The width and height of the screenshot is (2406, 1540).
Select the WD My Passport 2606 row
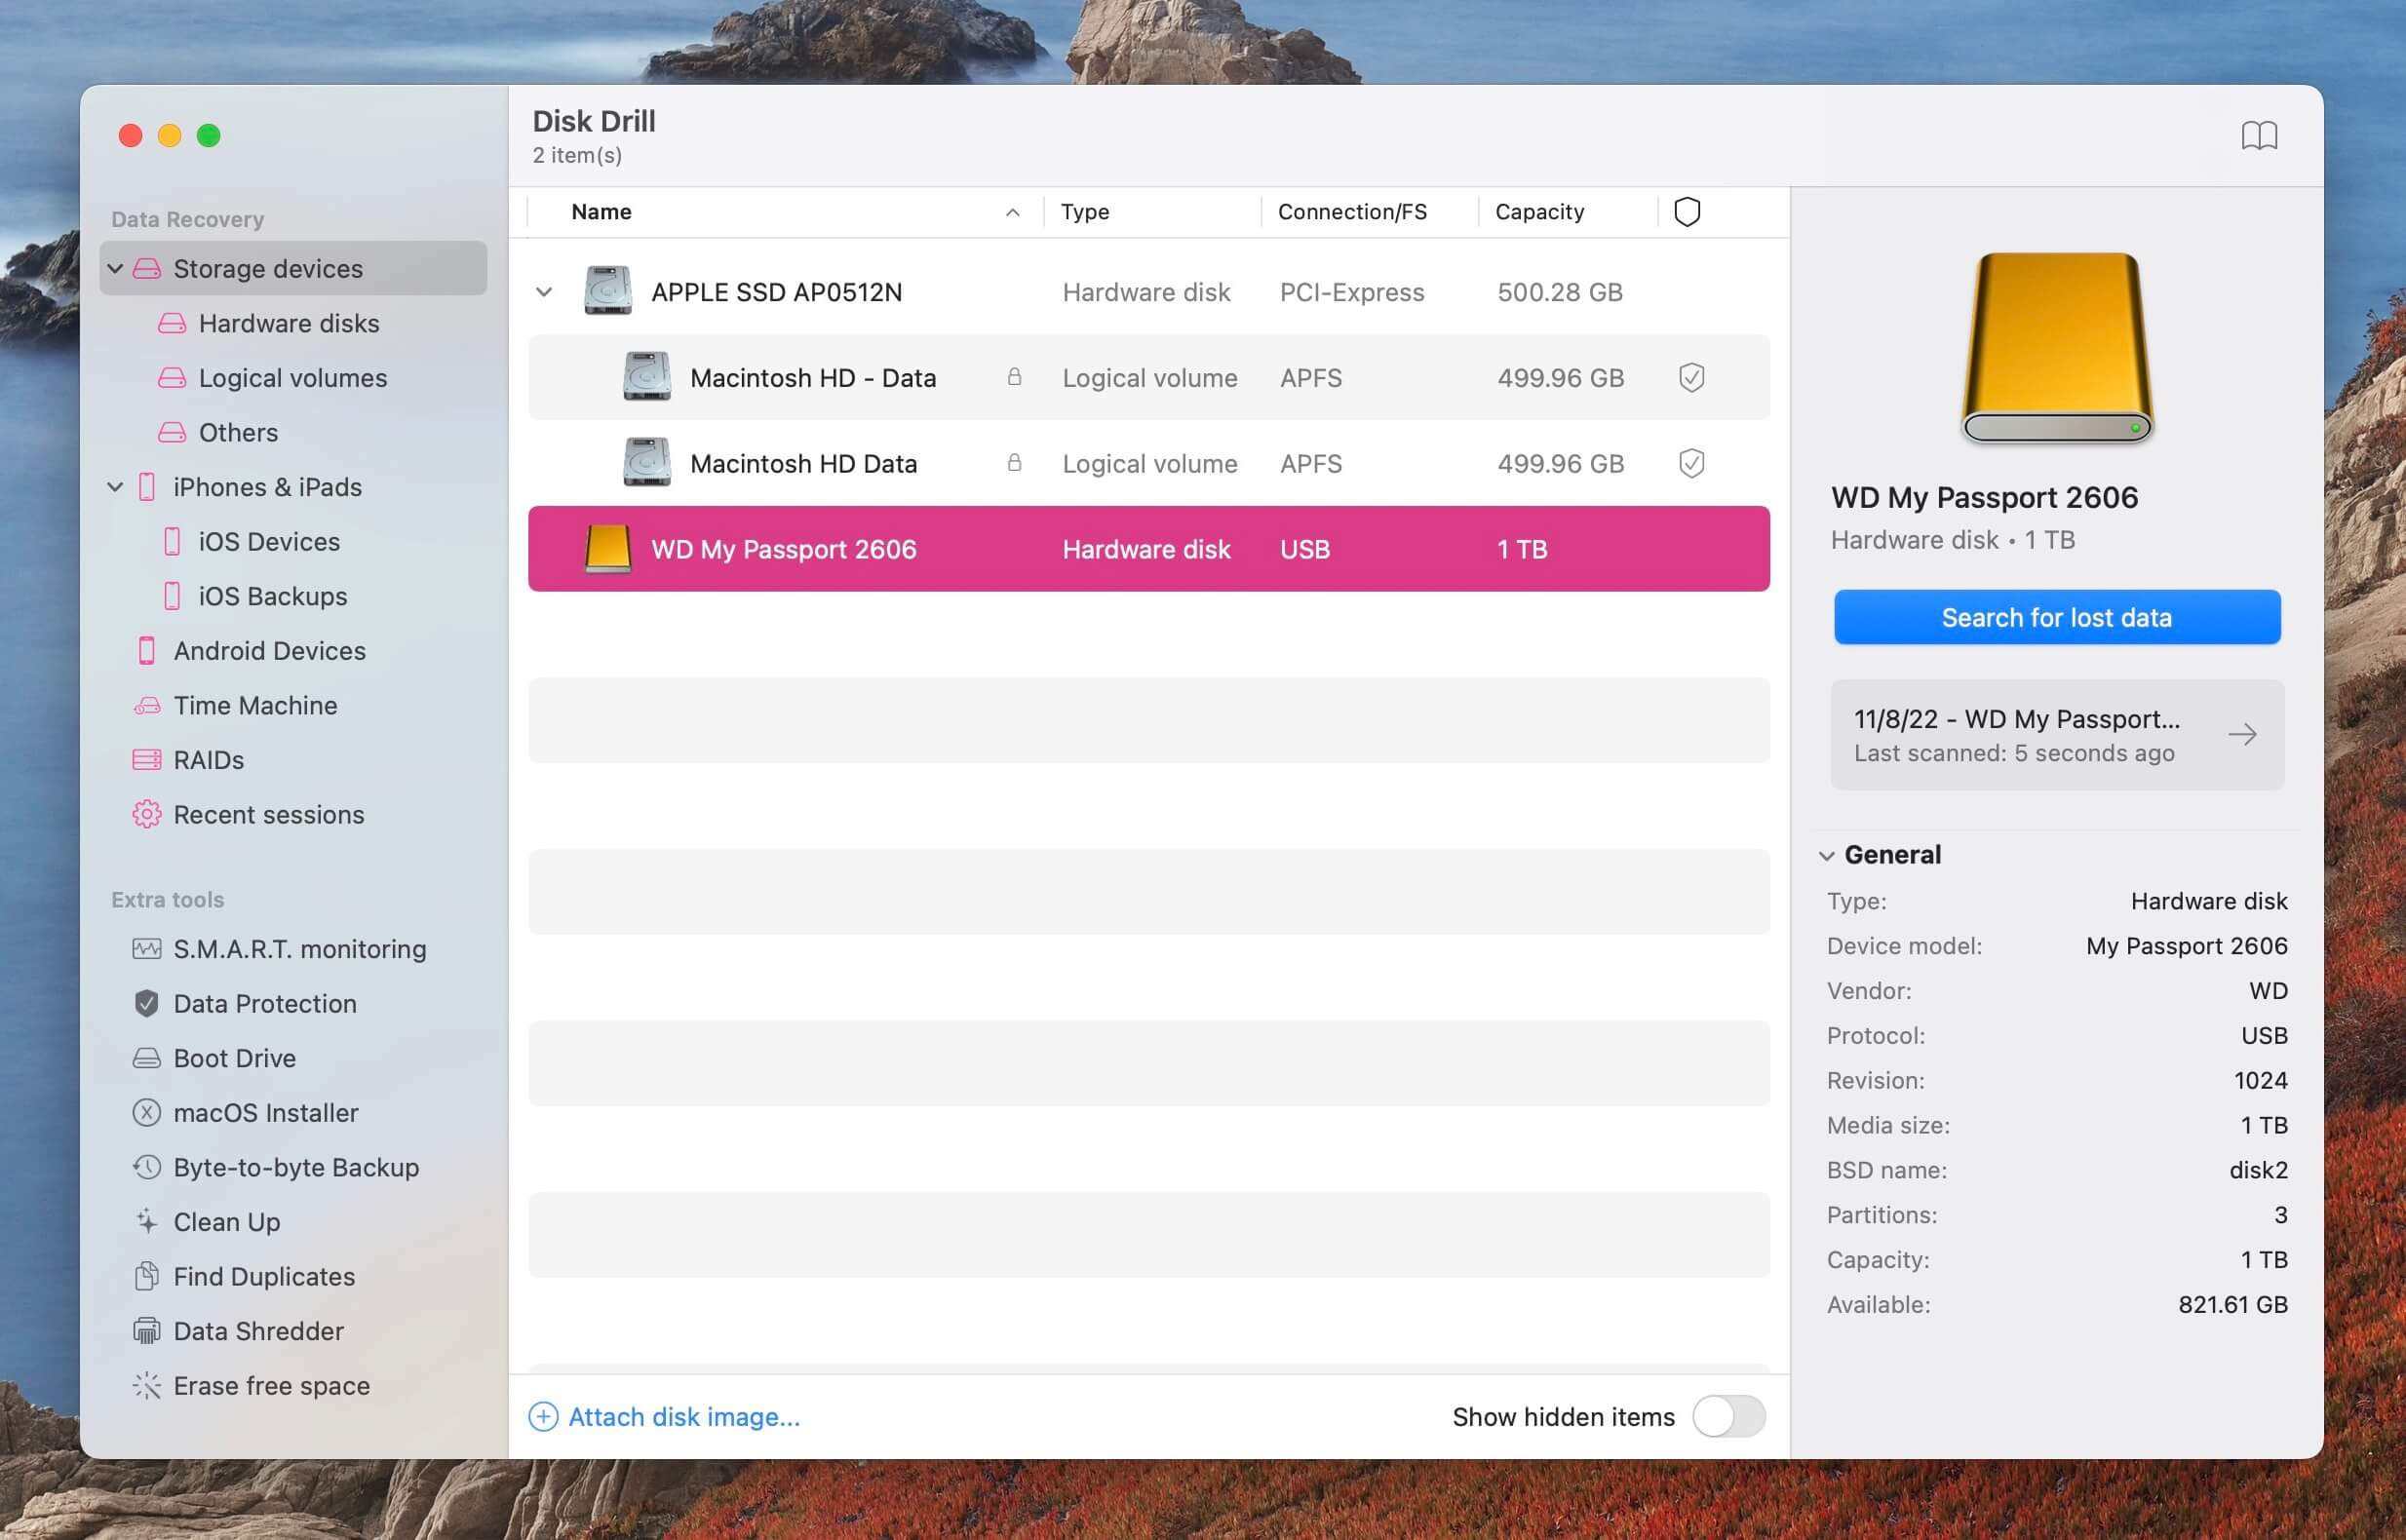pyautogui.click(x=1149, y=549)
